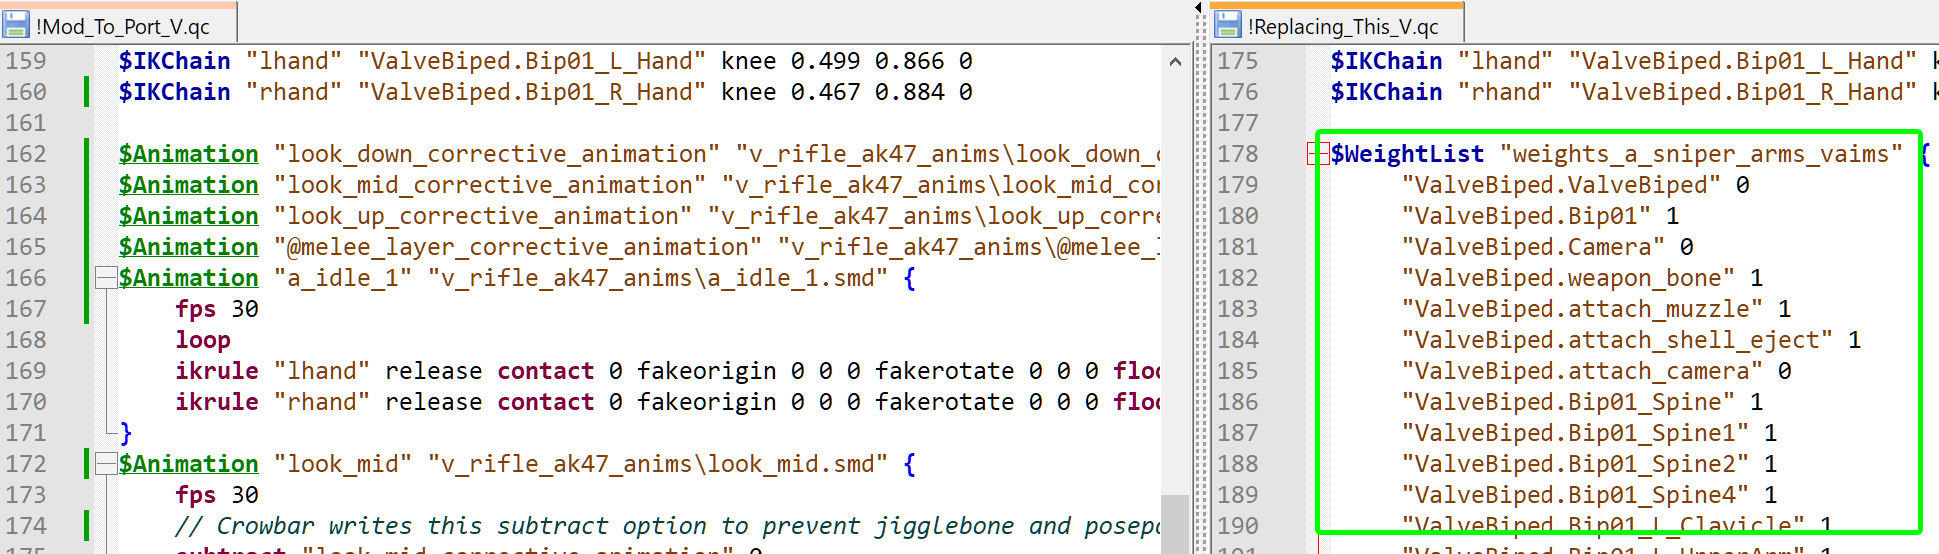The width and height of the screenshot is (1939, 554).
Task: Click the word release on line 170
Action: pos(433,402)
